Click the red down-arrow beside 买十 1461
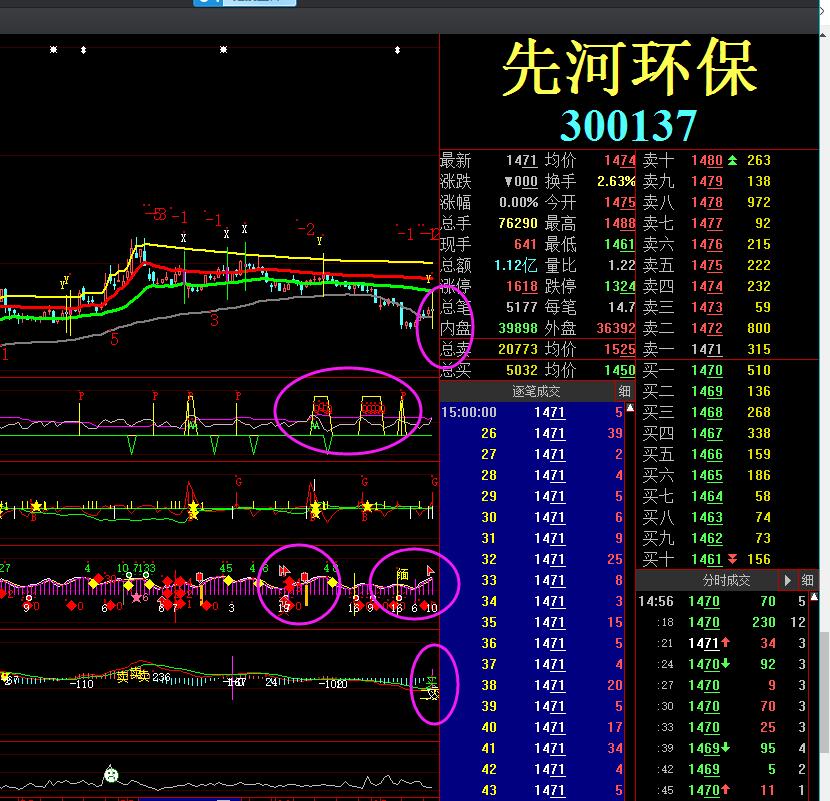 point(732,559)
